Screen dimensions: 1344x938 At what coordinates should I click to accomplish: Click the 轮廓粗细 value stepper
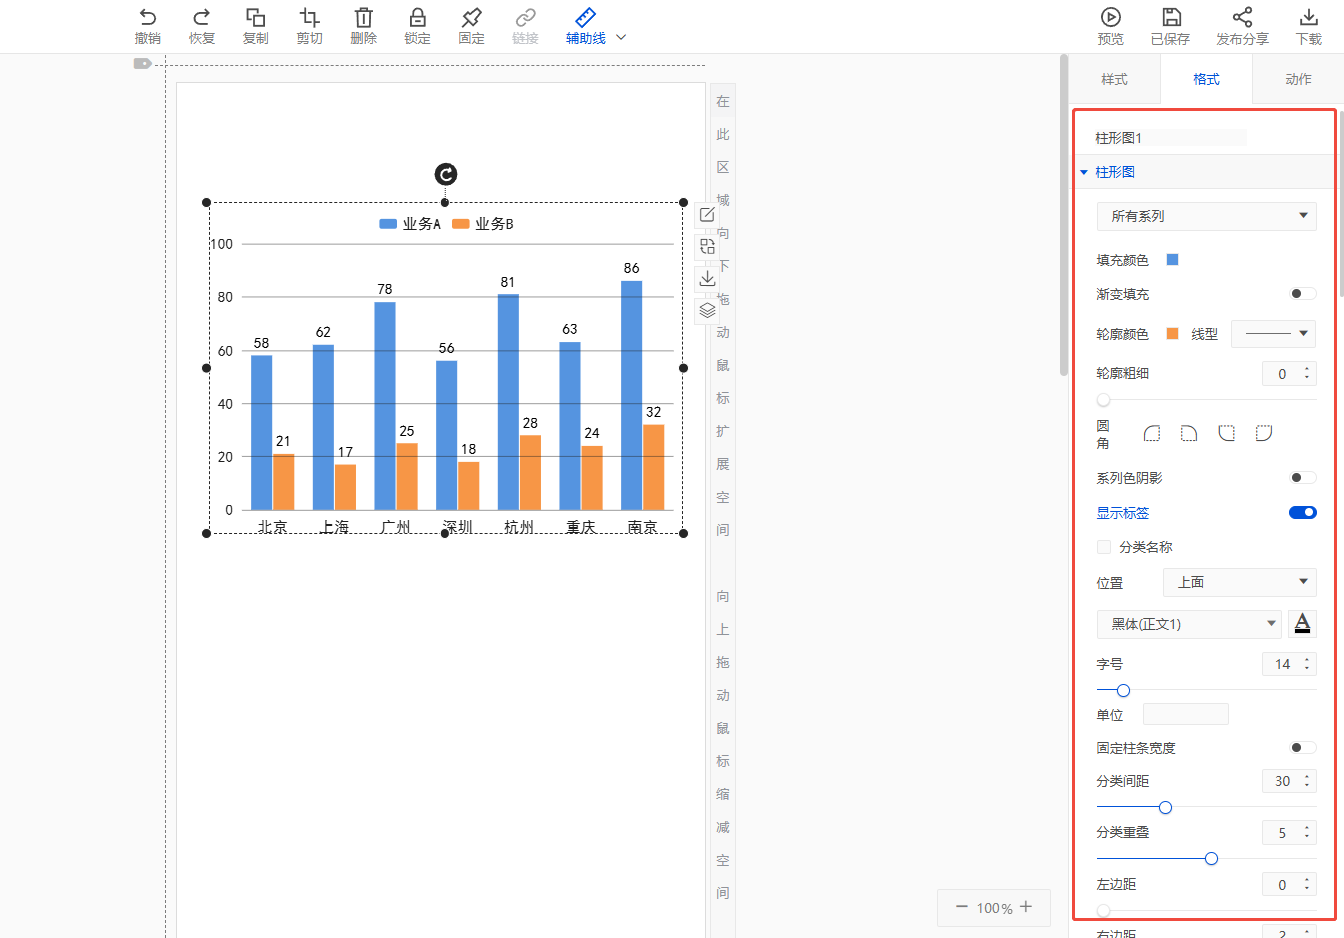point(1289,374)
